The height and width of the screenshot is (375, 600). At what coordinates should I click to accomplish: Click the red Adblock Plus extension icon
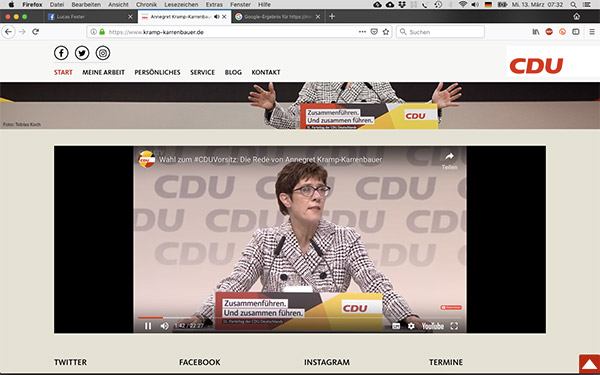coord(549,32)
